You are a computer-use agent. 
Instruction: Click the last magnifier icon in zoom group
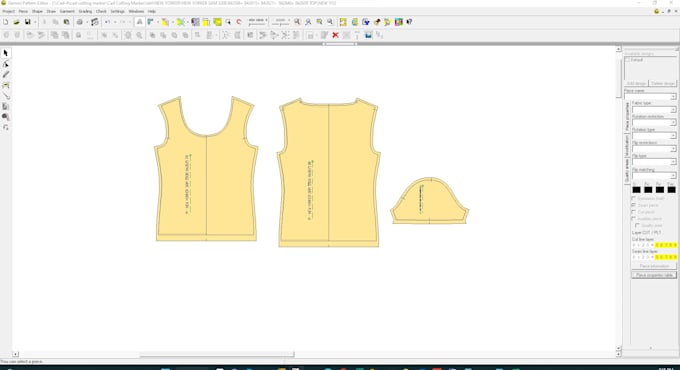point(330,22)
